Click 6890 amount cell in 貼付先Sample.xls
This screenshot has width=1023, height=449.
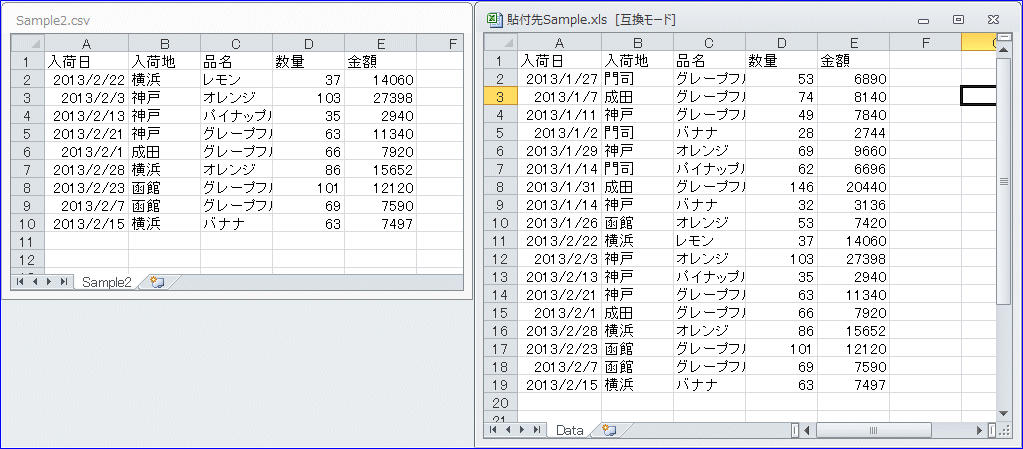[853, 79]
